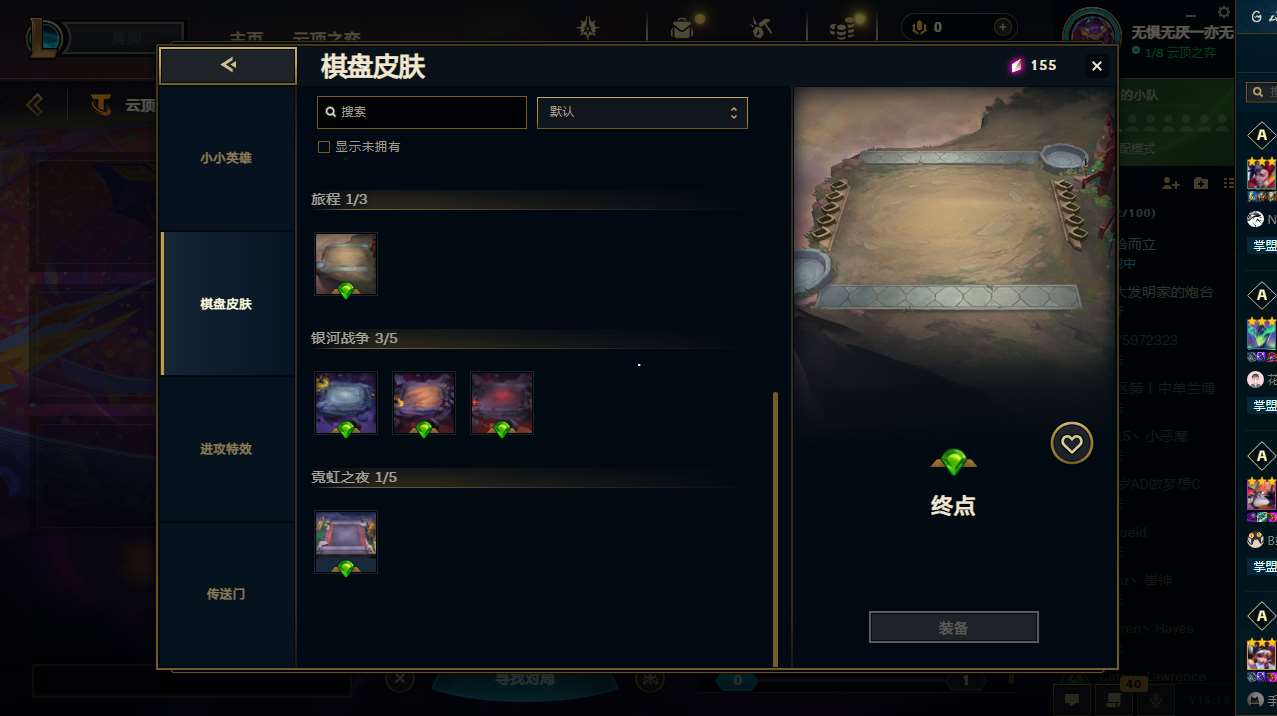
Task: Open the crafting hammer icon in the top bar
Action: (762, 28)
